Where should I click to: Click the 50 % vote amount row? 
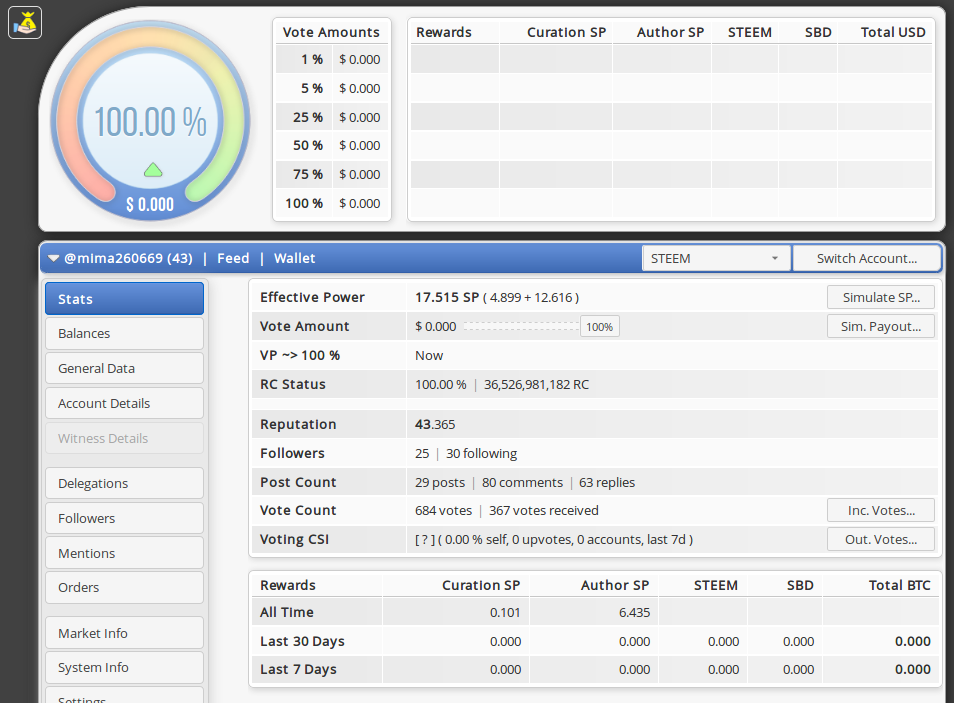click(332, 145)
